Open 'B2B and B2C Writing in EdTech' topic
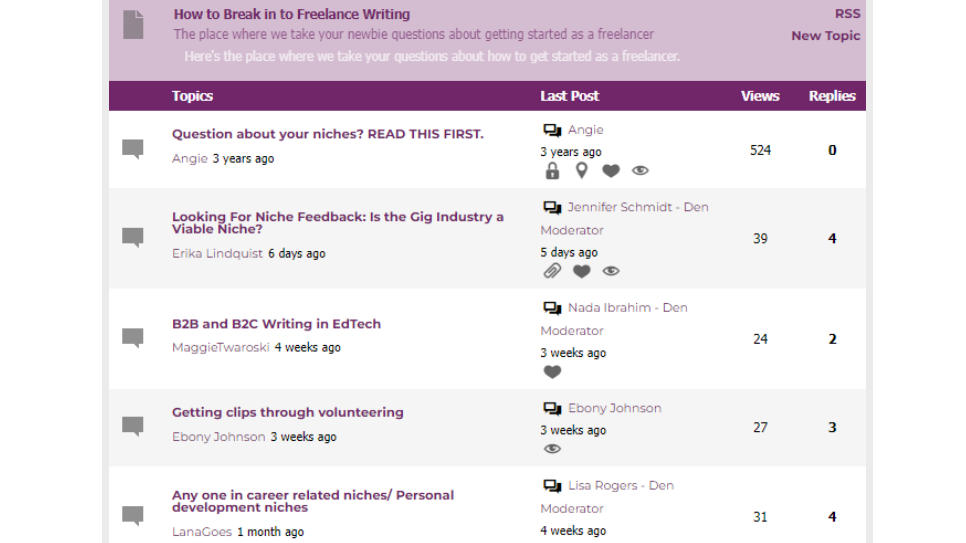The image size is (966, 543). [276, 324]
